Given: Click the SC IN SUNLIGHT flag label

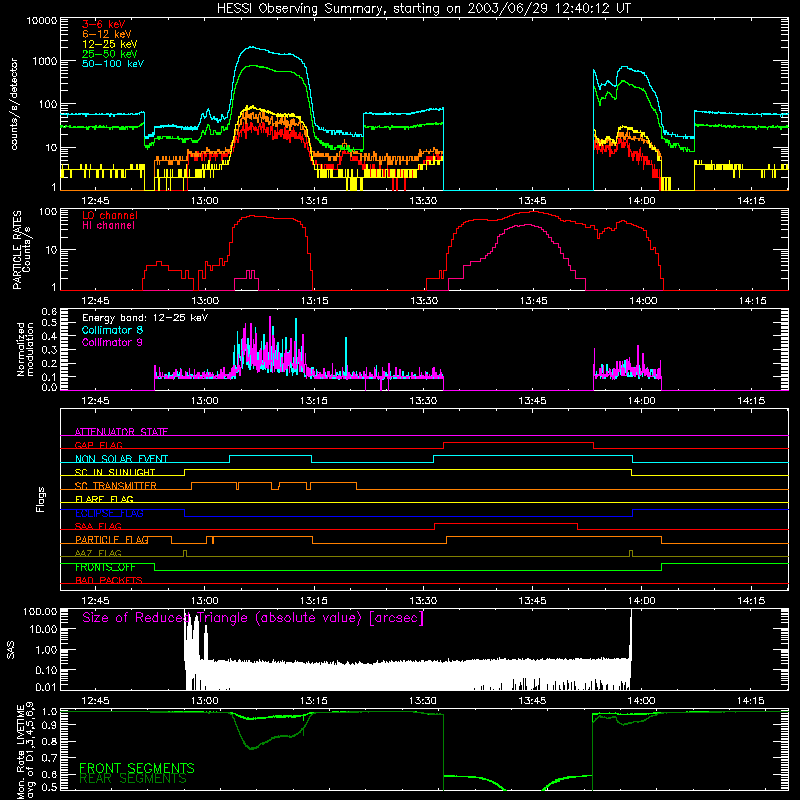Looking at the screenshot, I should (x=115, y=472).
